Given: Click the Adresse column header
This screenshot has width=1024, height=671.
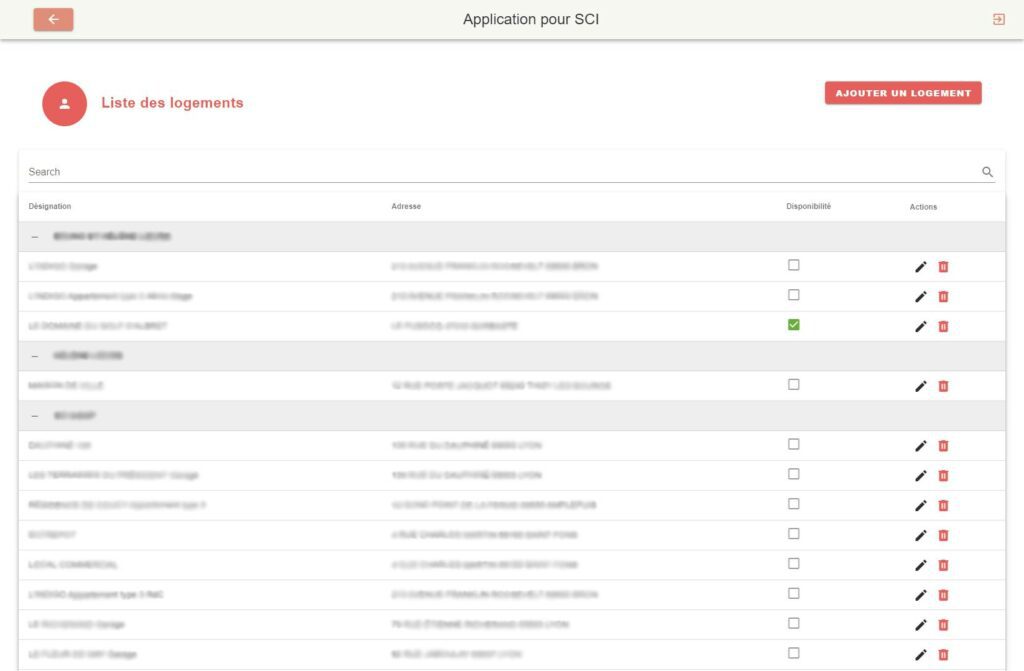Looking at the screenshot, I should [406, 207].
